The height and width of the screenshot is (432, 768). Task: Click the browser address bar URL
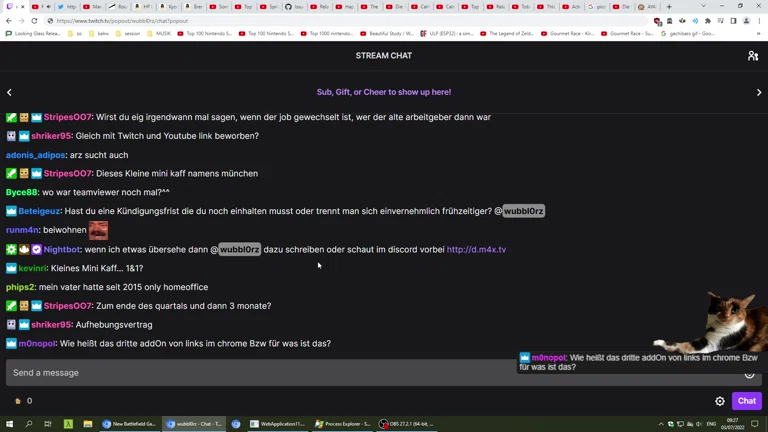(122, 21)
